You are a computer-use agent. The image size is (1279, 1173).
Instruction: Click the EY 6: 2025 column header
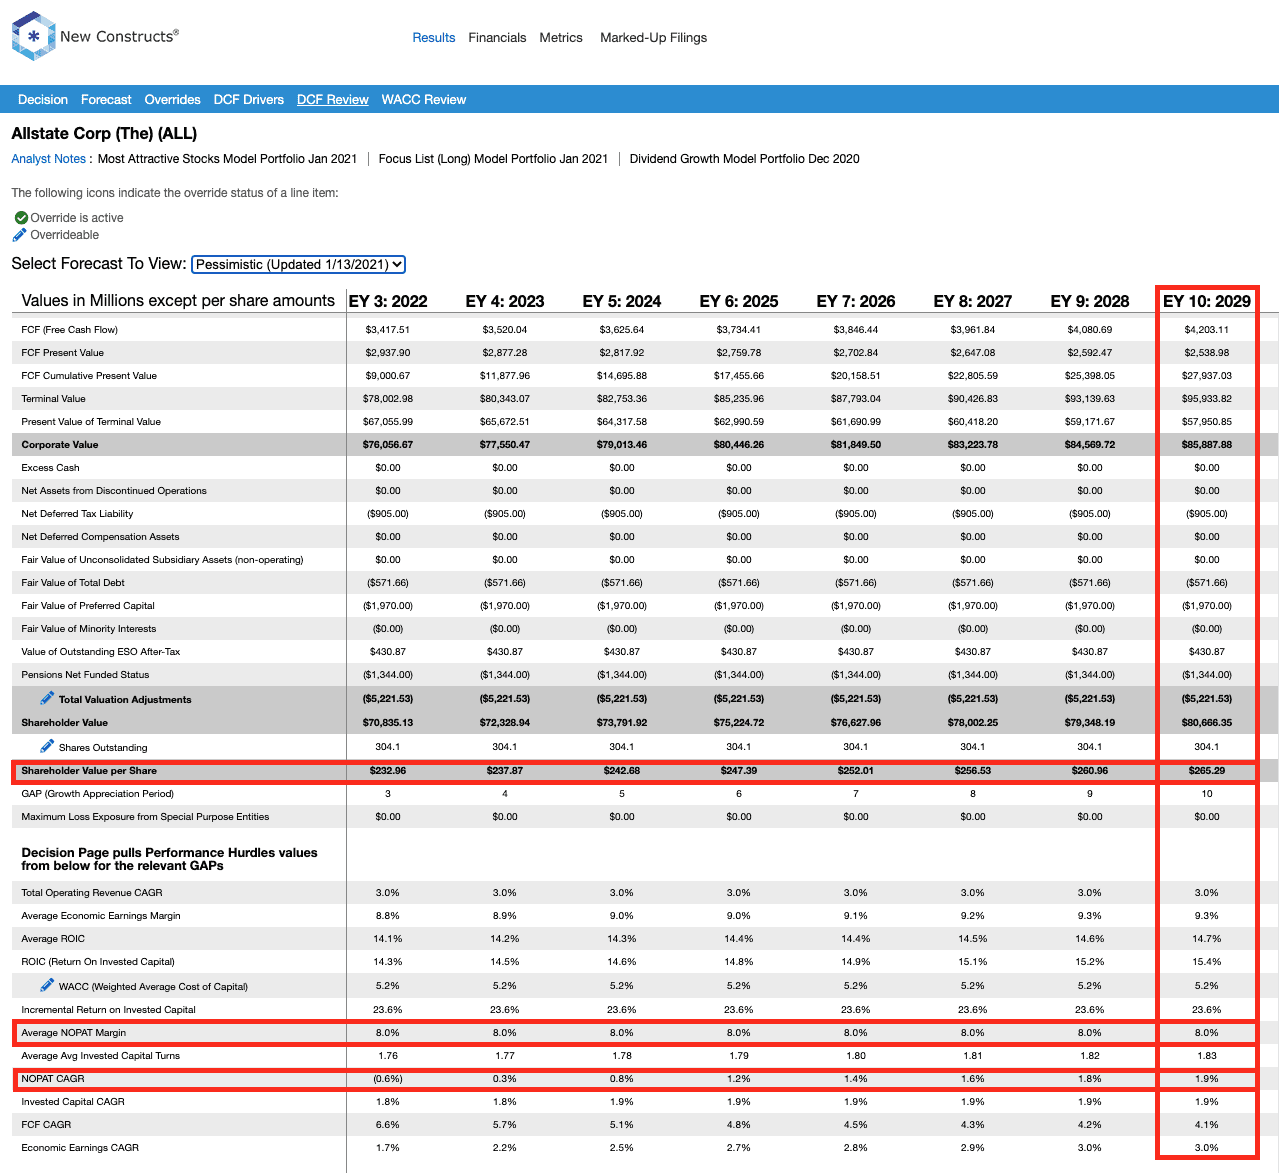(739, 301)
